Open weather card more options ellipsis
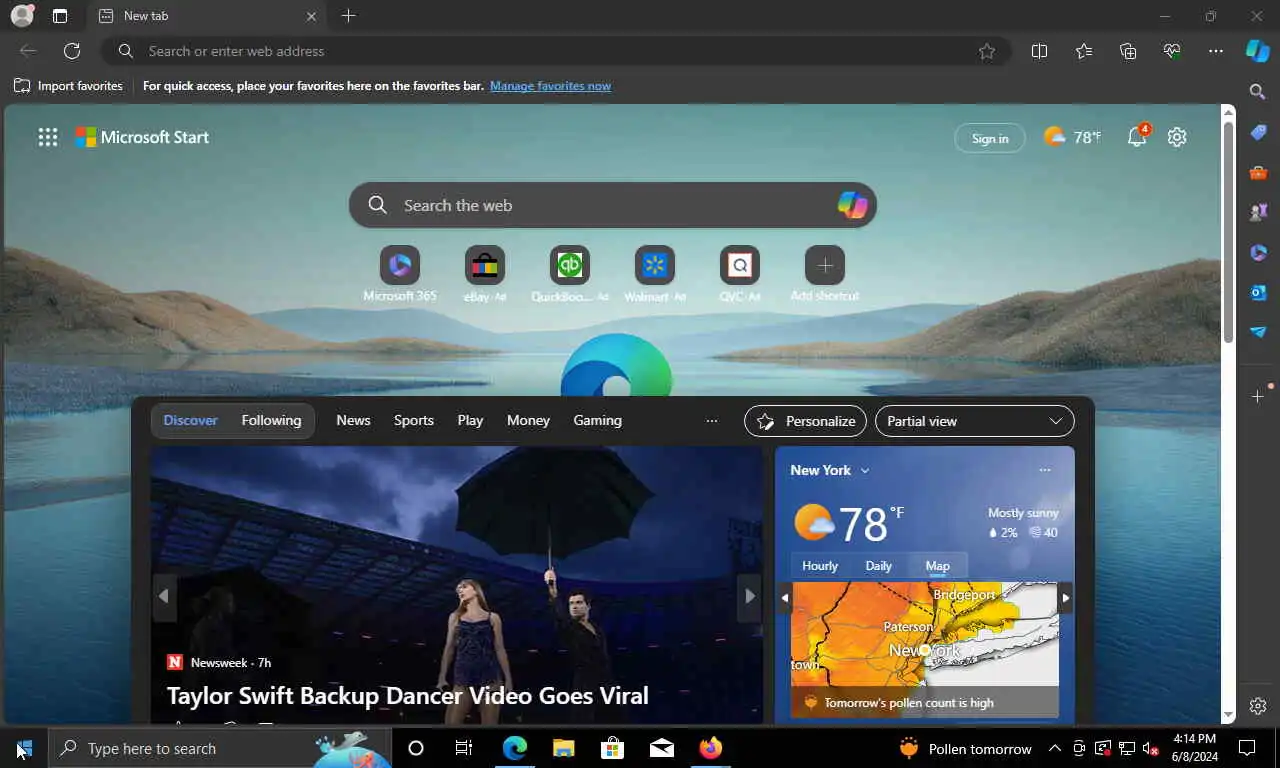Viewport: 1280px width, 768px height. click(1045, 470)
